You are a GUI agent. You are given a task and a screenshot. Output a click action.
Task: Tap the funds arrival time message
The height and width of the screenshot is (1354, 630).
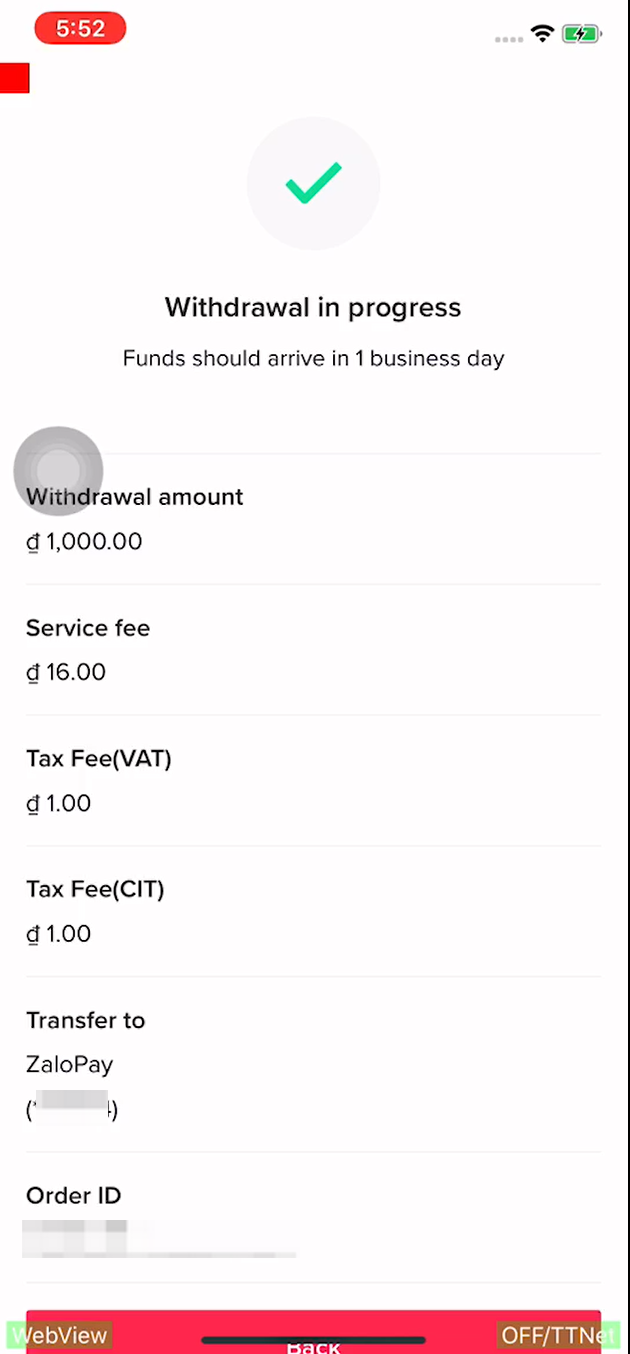coord(313,358)
